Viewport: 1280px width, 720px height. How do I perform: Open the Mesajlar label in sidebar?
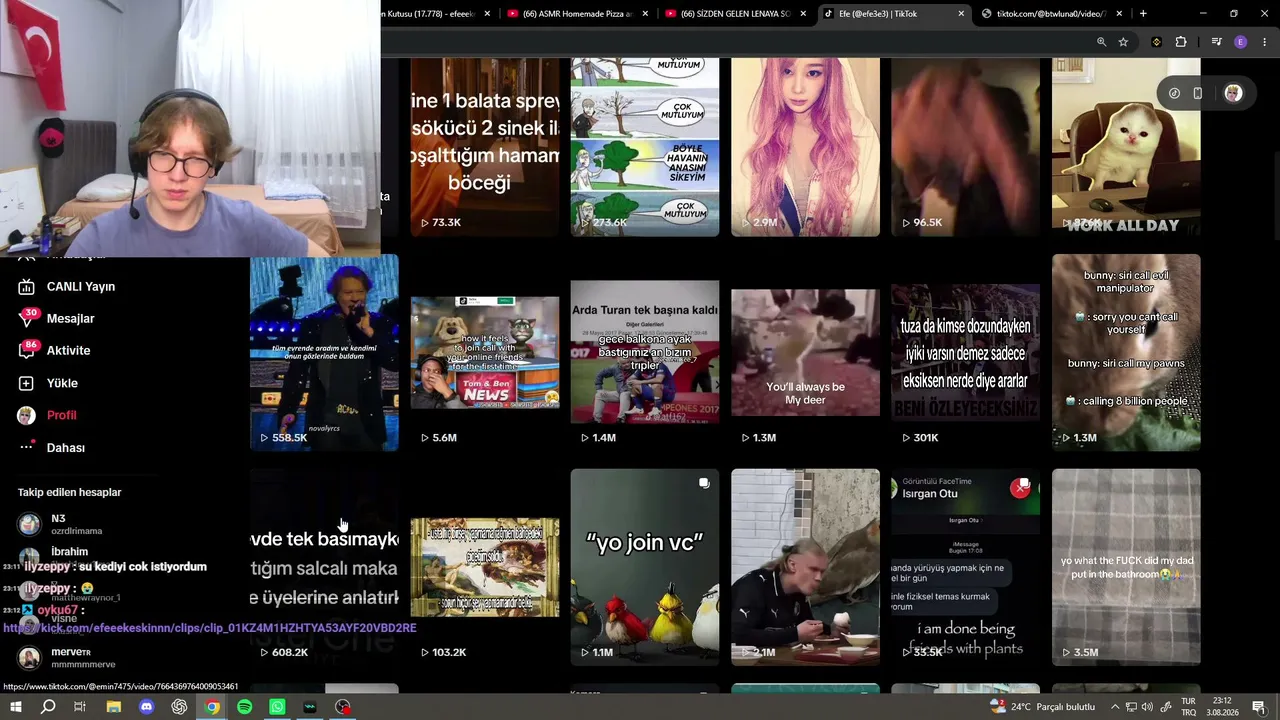tap(70, 319)
